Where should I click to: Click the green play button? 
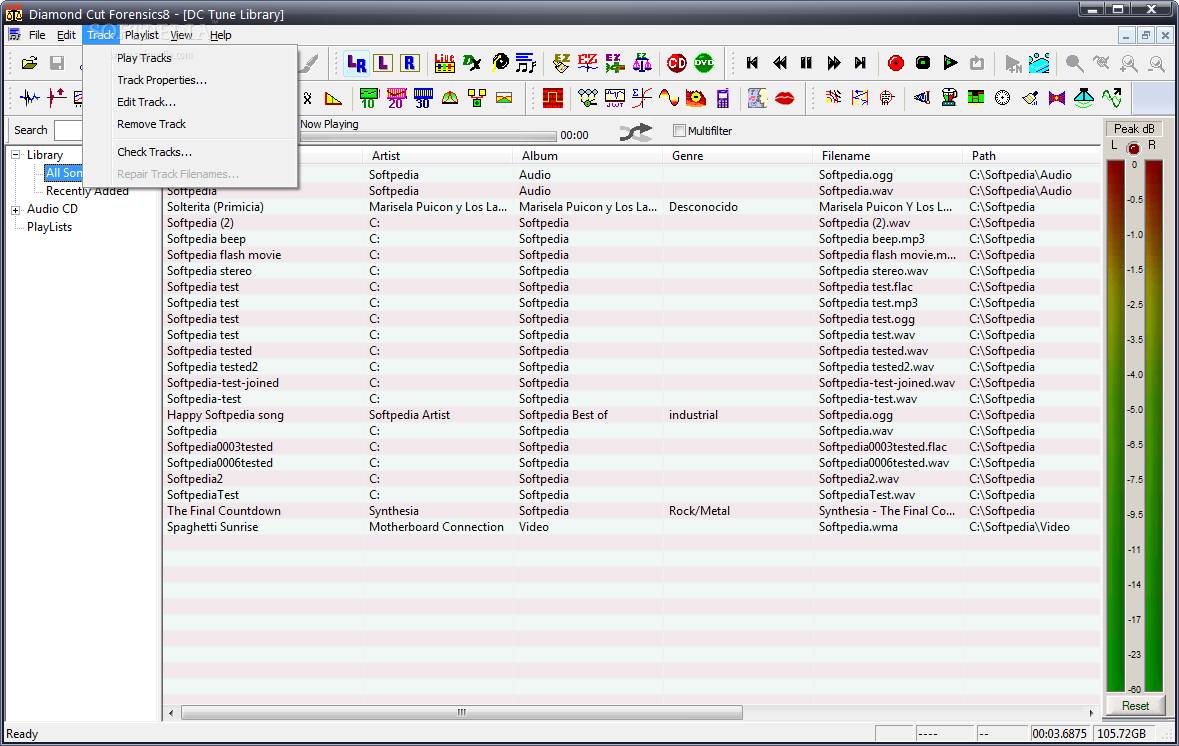point(950,63)
